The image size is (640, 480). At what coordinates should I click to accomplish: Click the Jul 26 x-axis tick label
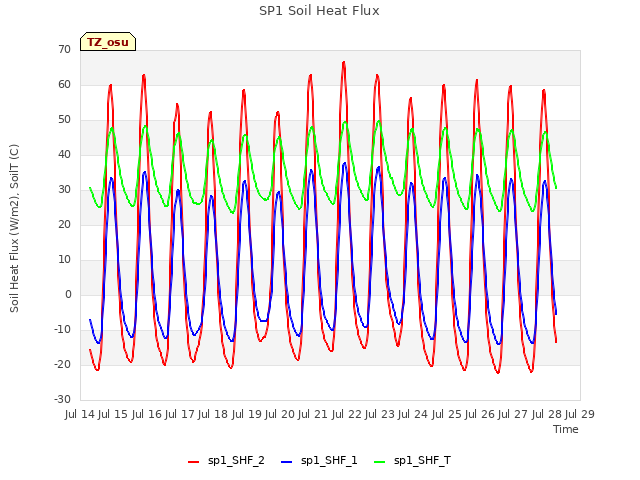480,414
